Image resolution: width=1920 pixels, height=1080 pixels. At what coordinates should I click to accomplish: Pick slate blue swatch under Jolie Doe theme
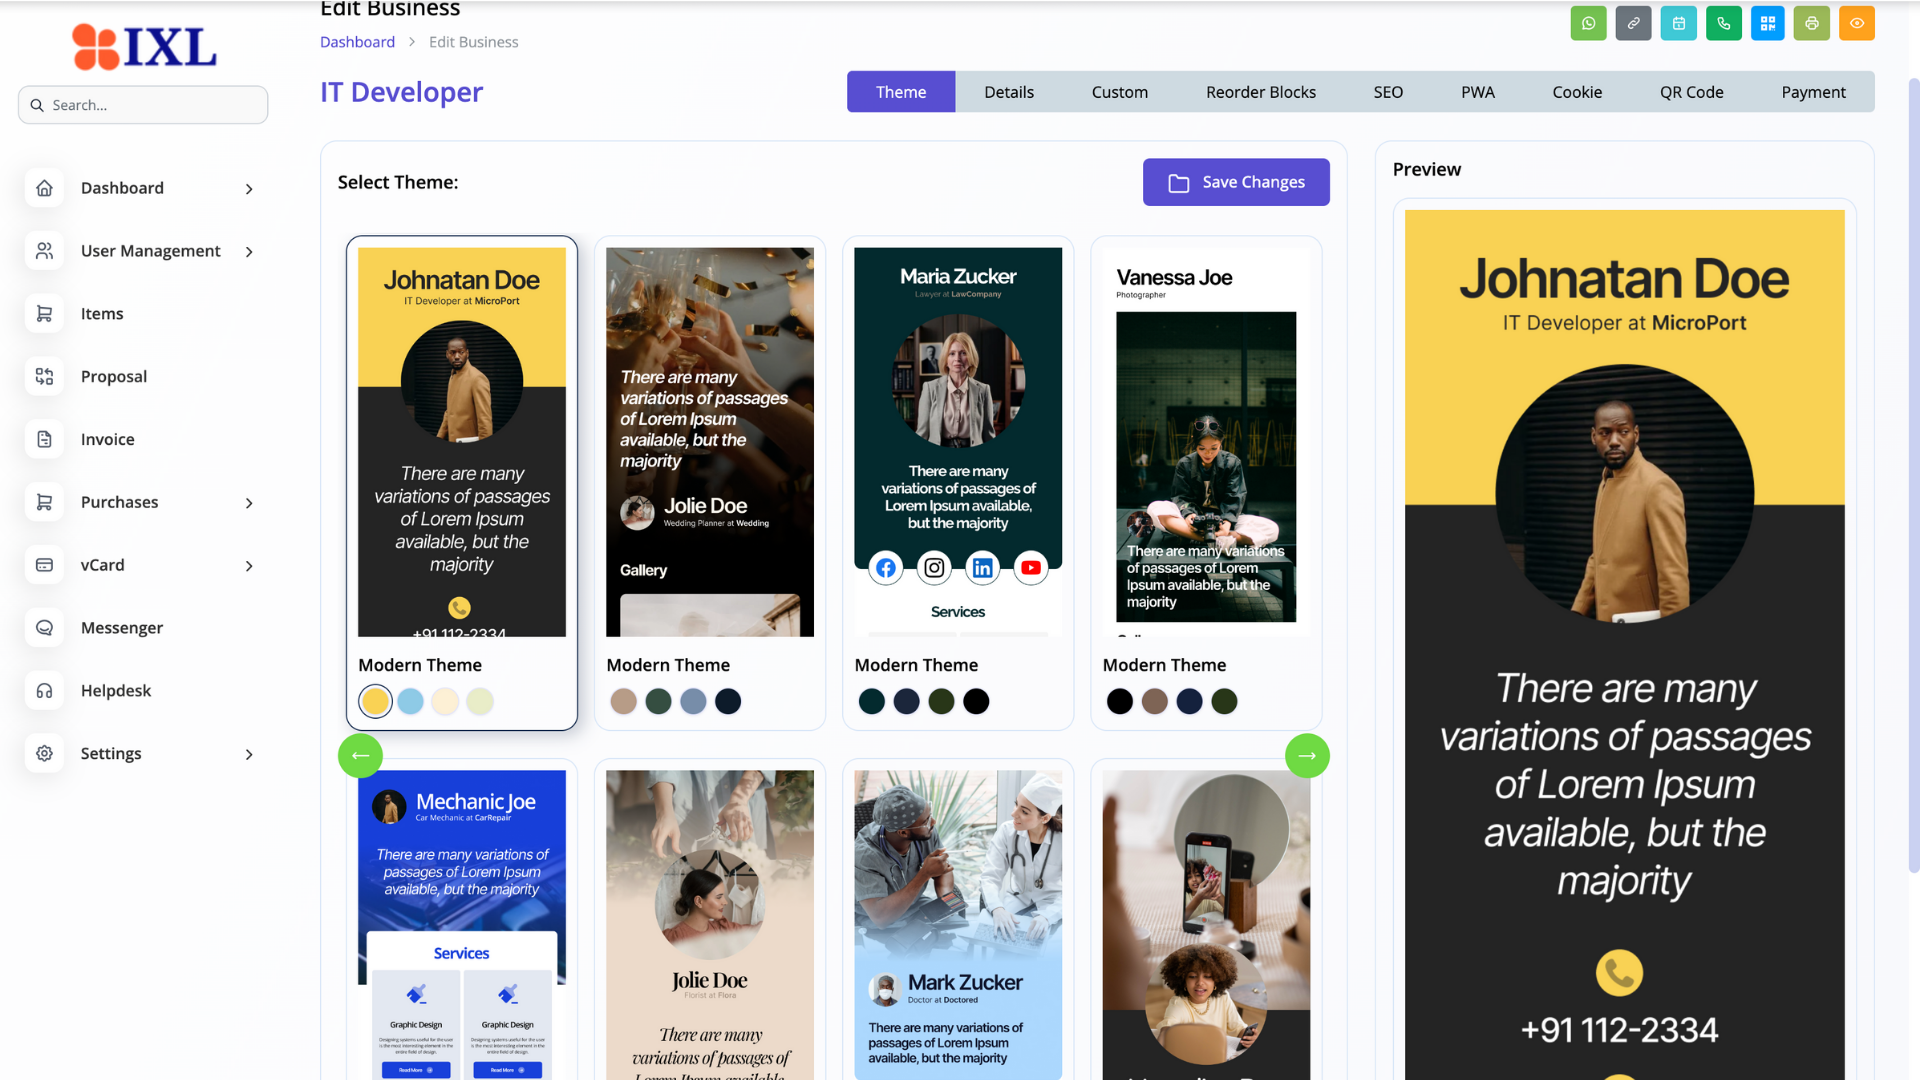pos(693,701)
